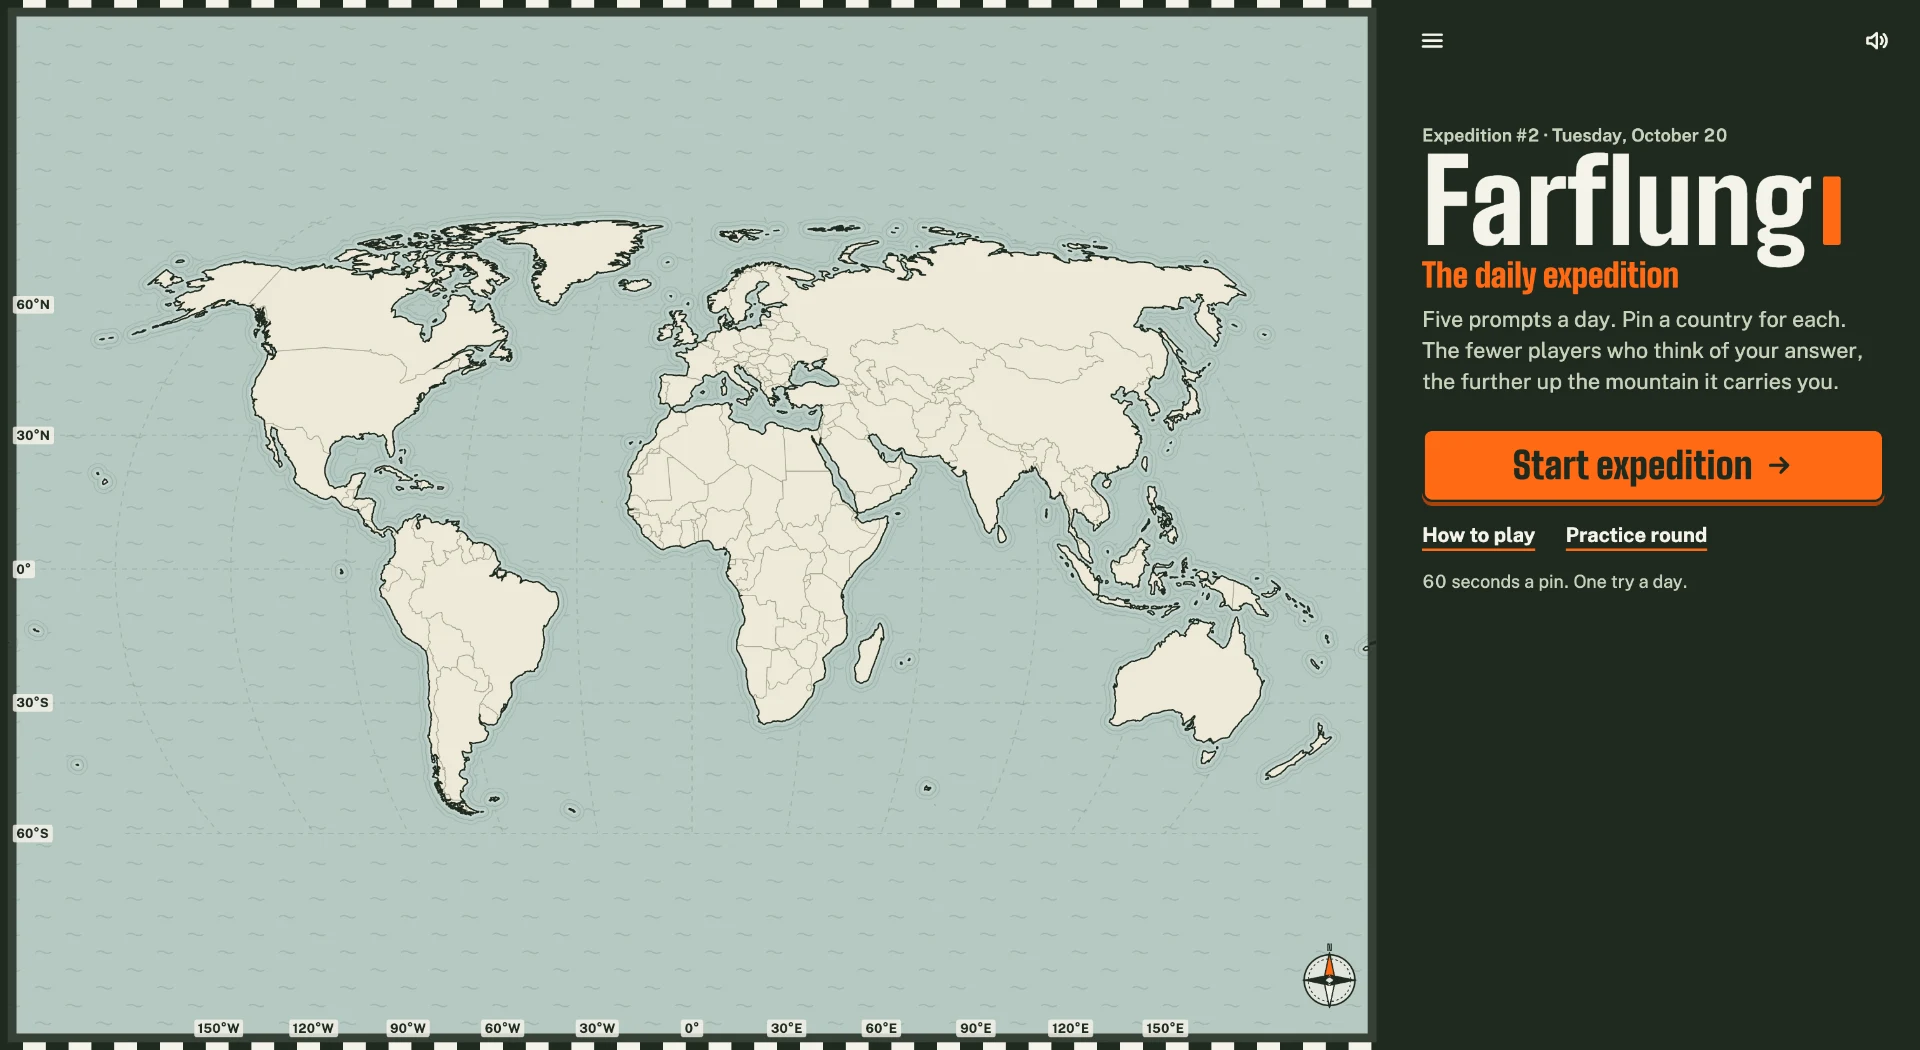The image size is (1920, 1050).
Task: Click the 30°N latitude label
Action: pyautogui.click(x=33, y=435)
